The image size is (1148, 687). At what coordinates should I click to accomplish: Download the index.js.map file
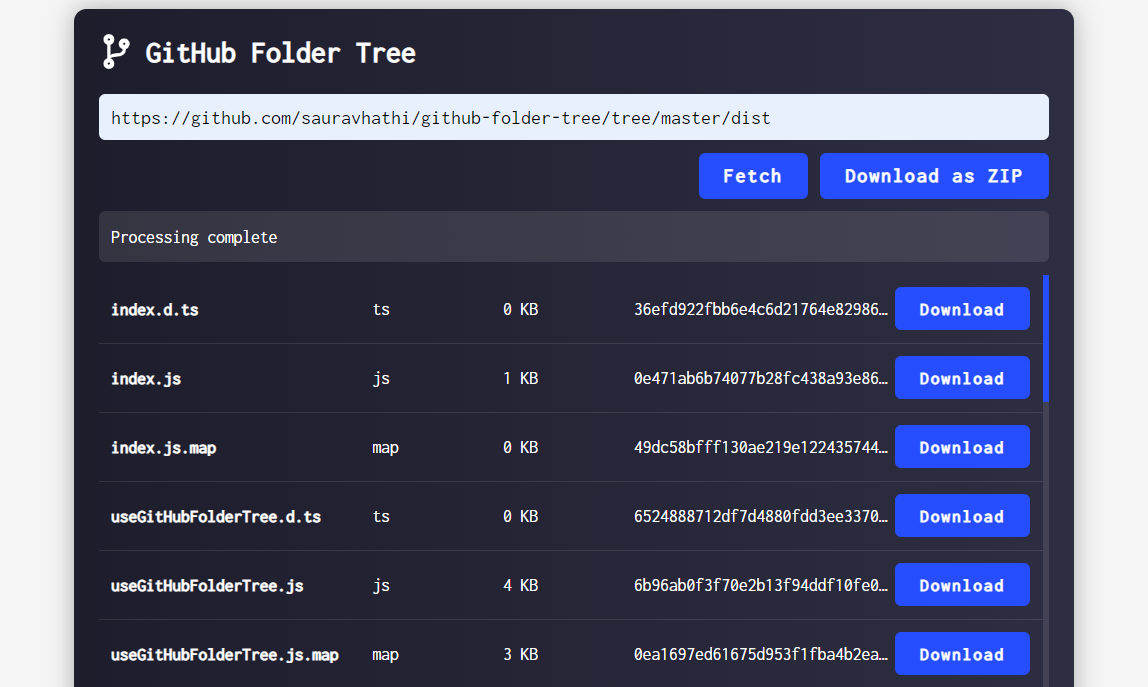pos(961,447)
